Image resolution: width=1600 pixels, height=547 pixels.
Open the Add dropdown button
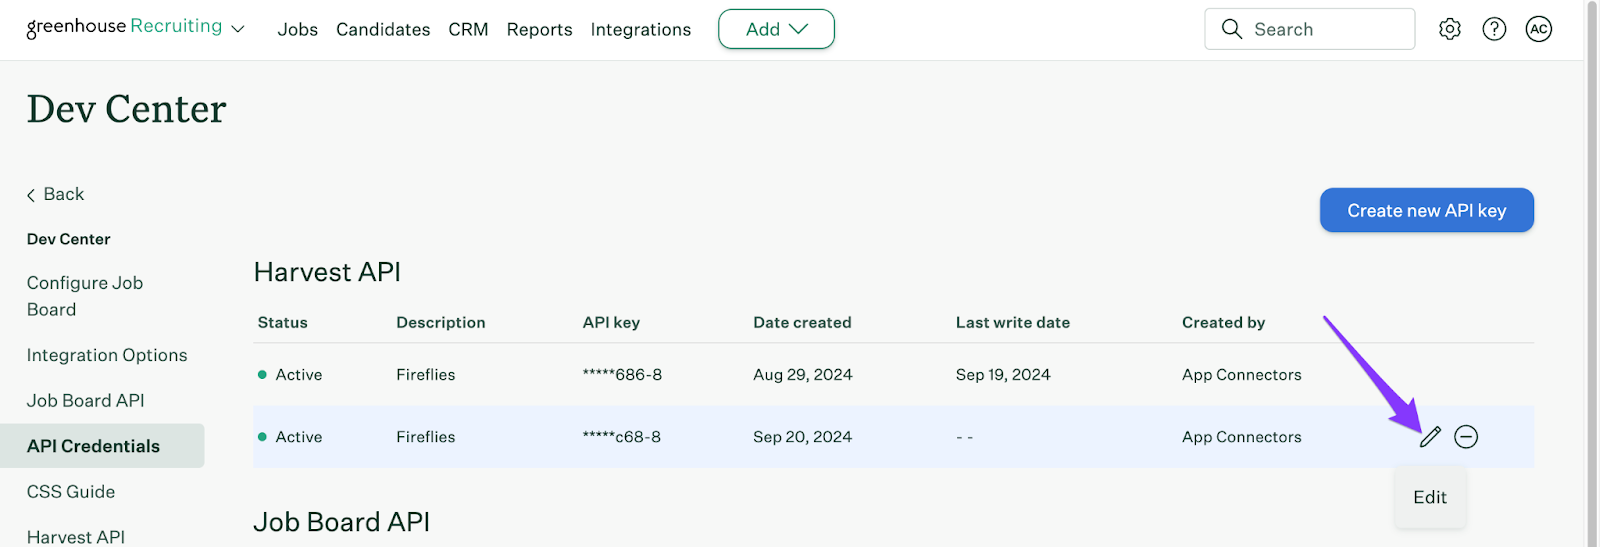[776, 29]
